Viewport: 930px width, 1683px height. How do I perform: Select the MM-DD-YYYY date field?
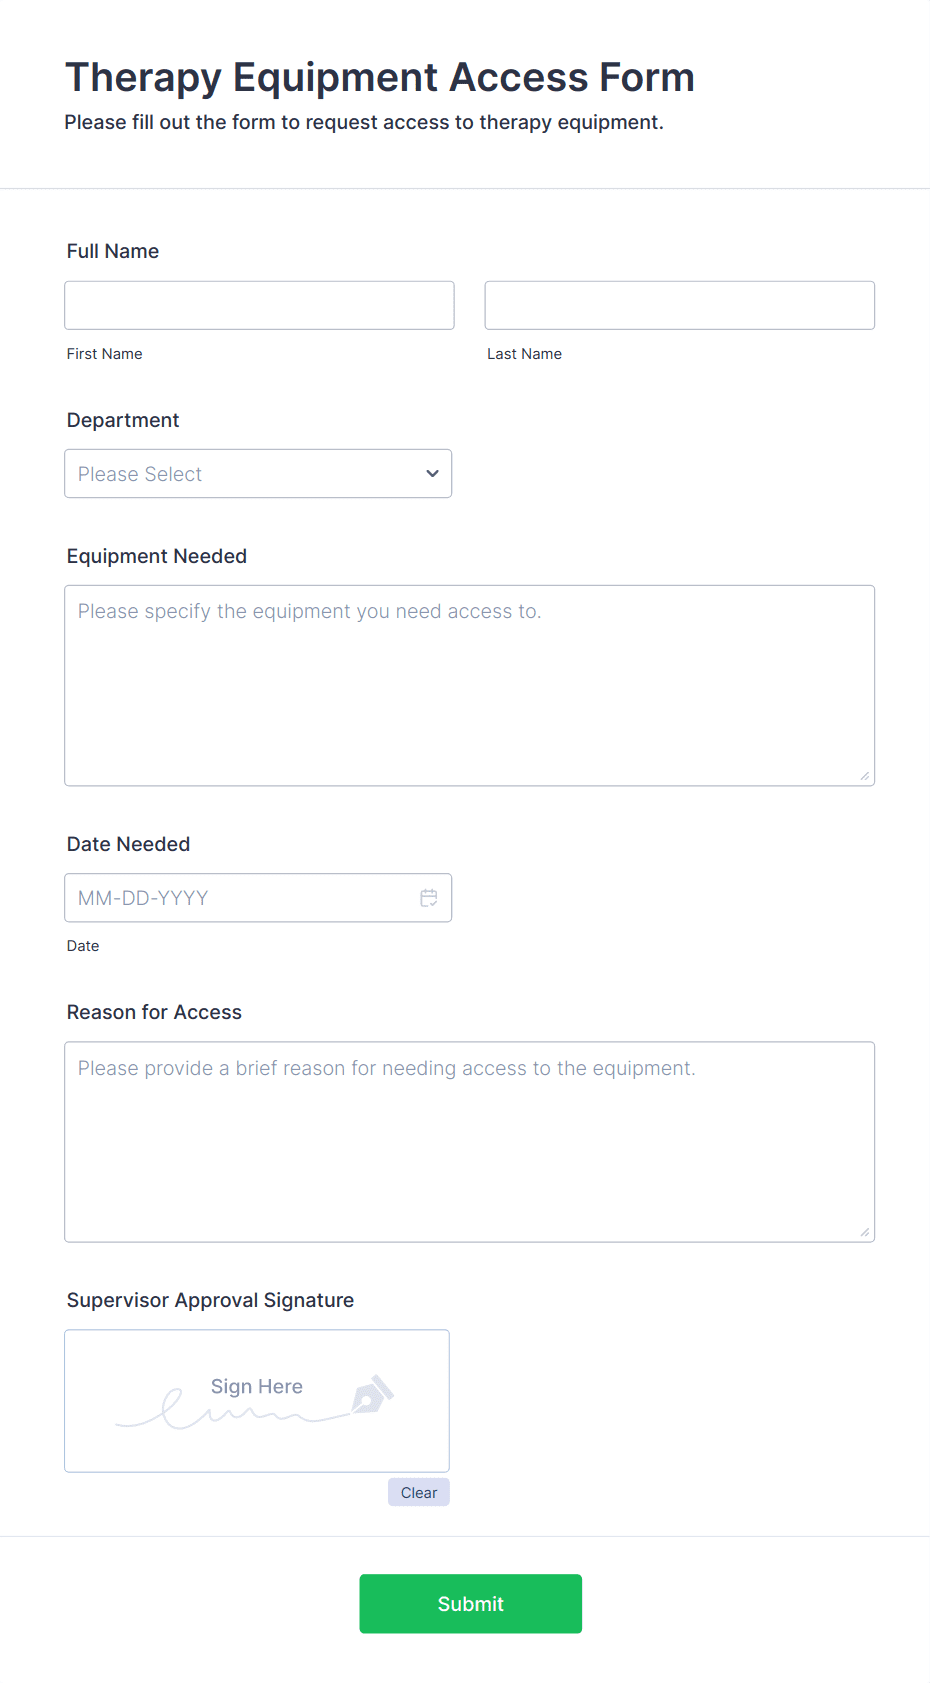pyautogui.click(x=240, y=898)
